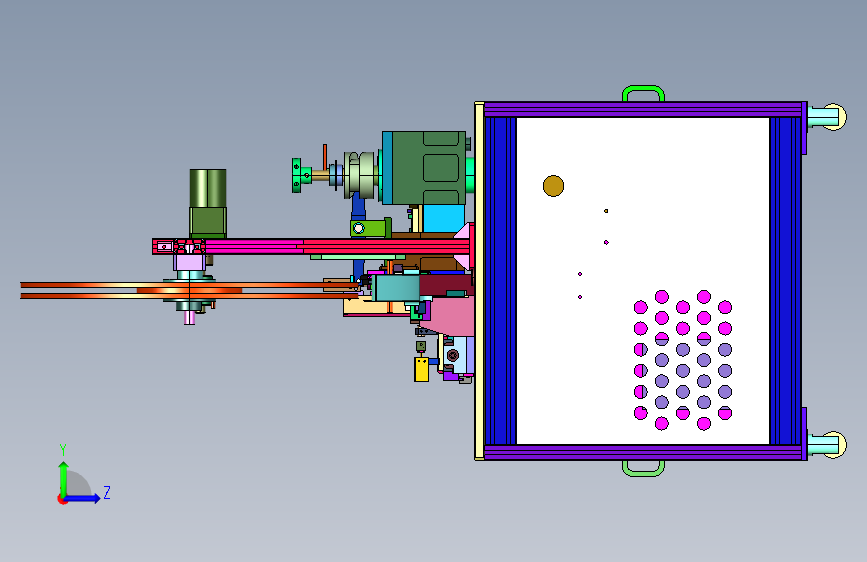Select the pink trapezoidal plate

[449, 318]
